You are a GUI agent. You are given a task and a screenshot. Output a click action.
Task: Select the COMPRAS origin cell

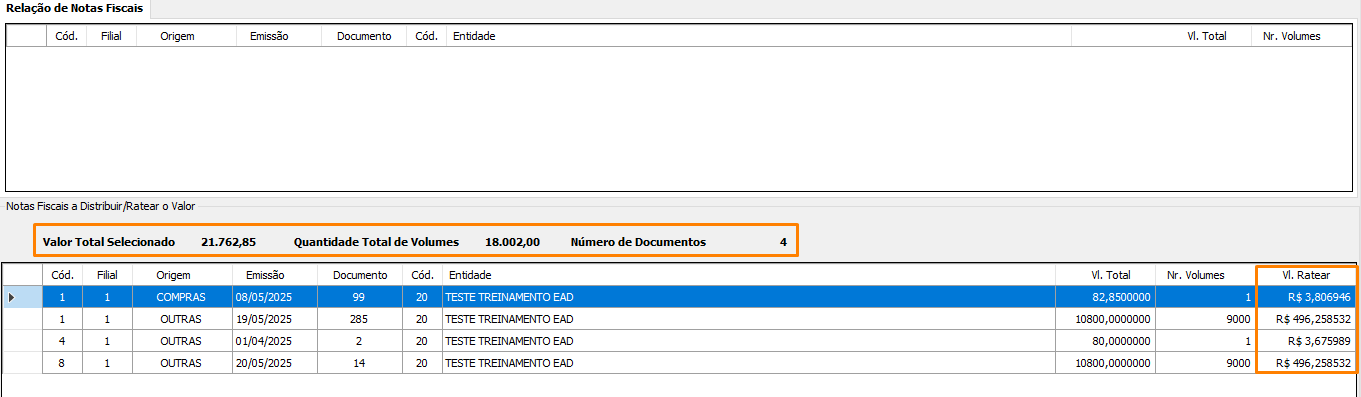[x=182, y=297]
